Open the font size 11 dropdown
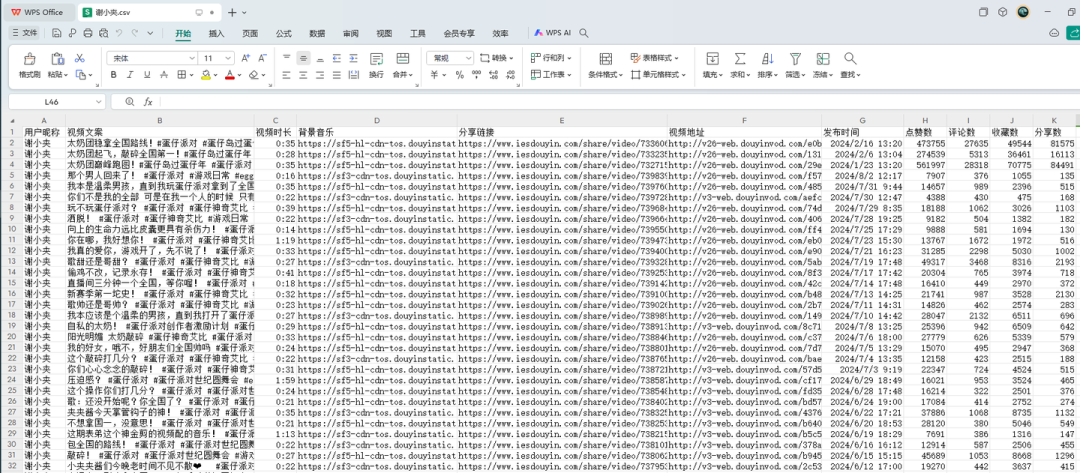 point(229,59)
